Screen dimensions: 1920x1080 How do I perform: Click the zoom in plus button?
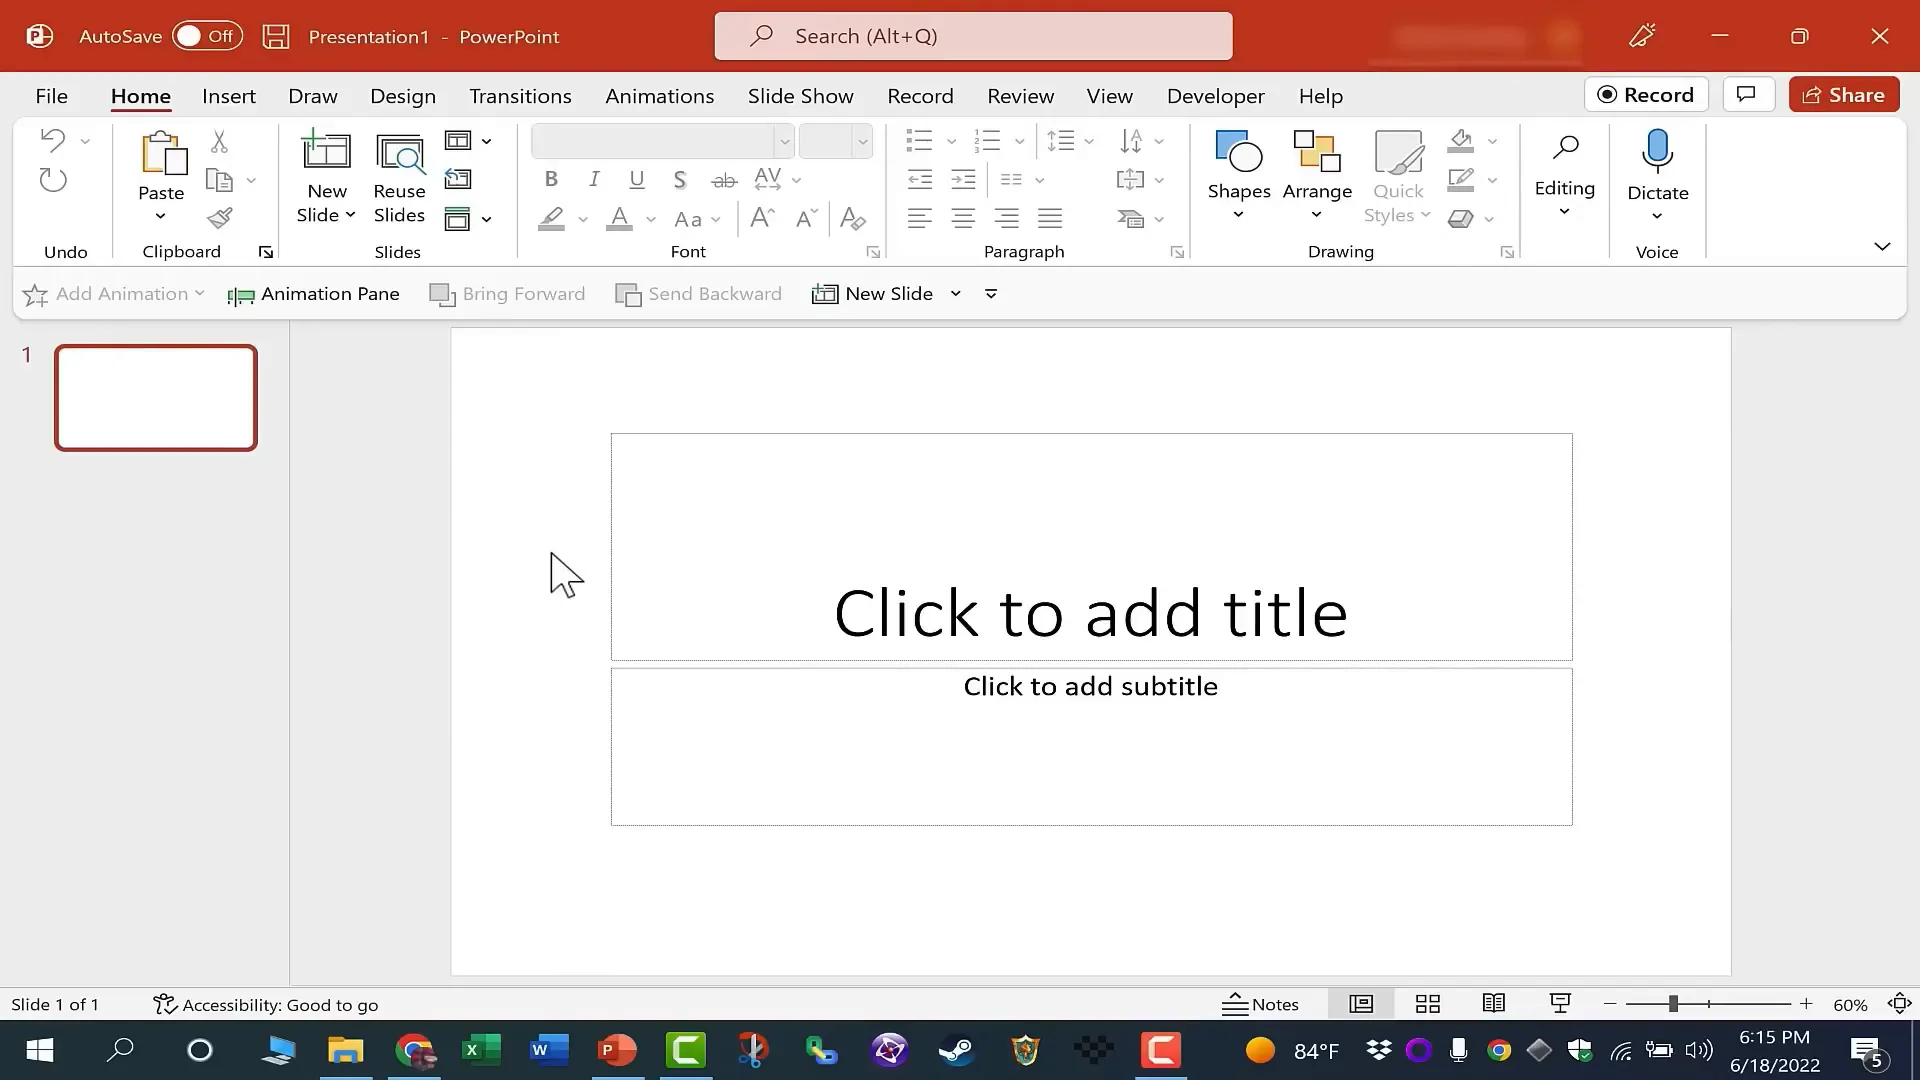click(1806, 1003)
